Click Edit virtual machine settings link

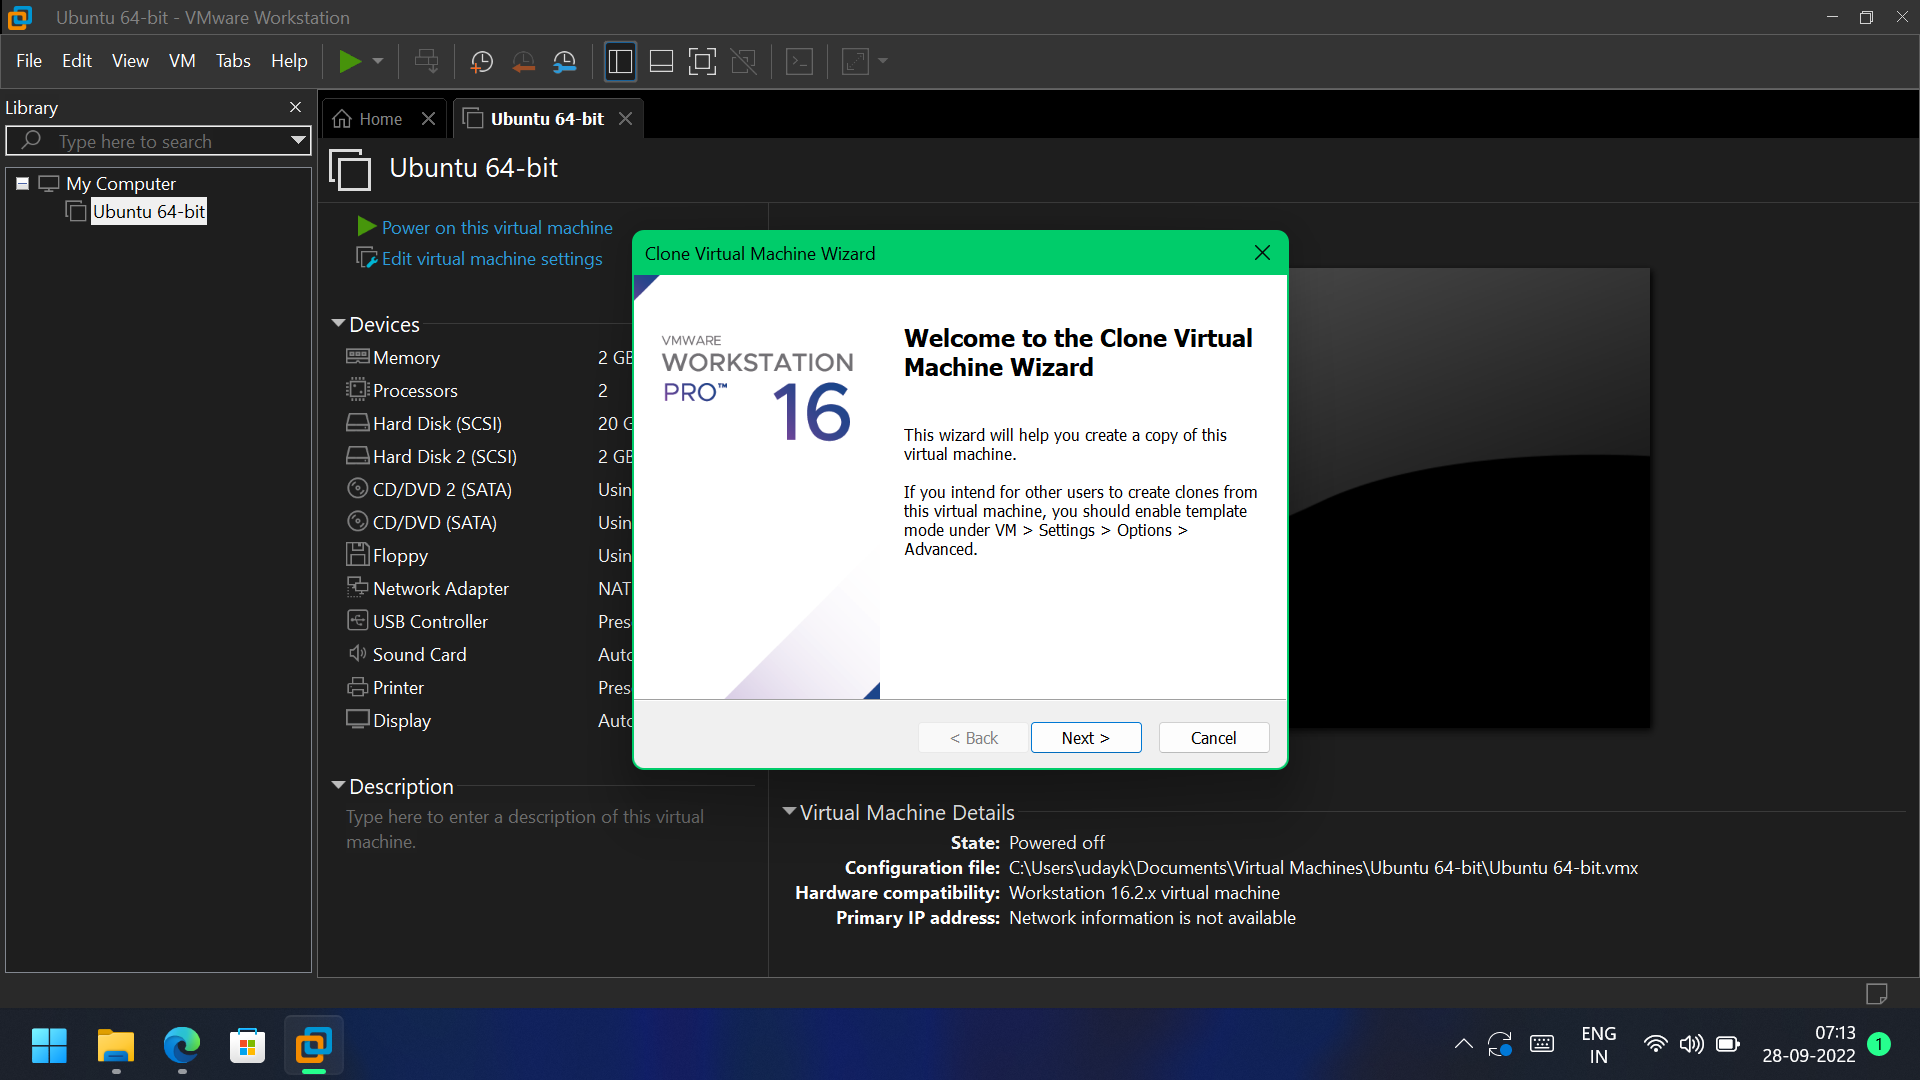491,259
